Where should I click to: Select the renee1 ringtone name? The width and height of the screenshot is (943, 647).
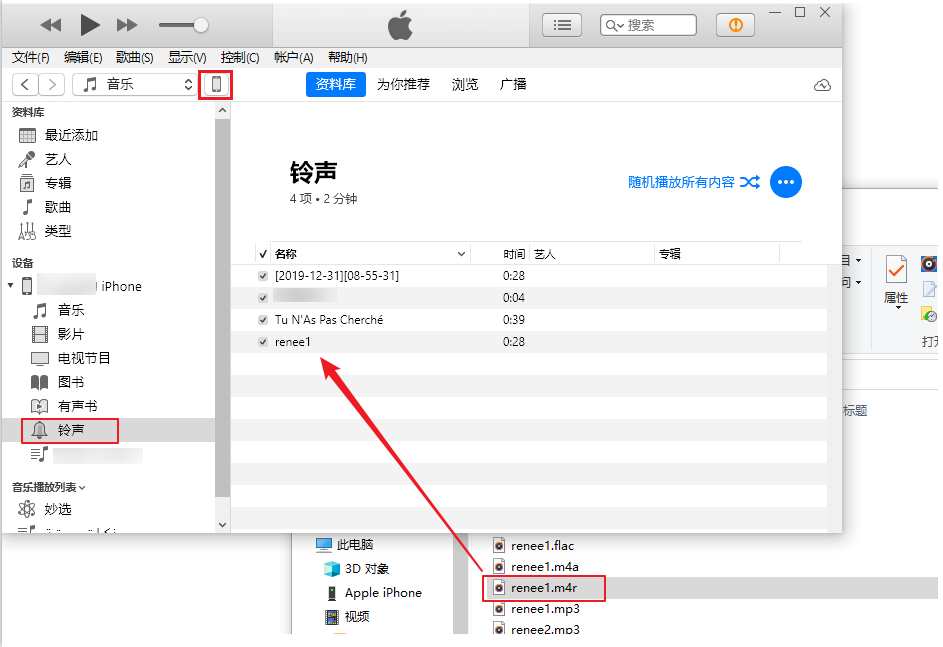pos(293,342)
